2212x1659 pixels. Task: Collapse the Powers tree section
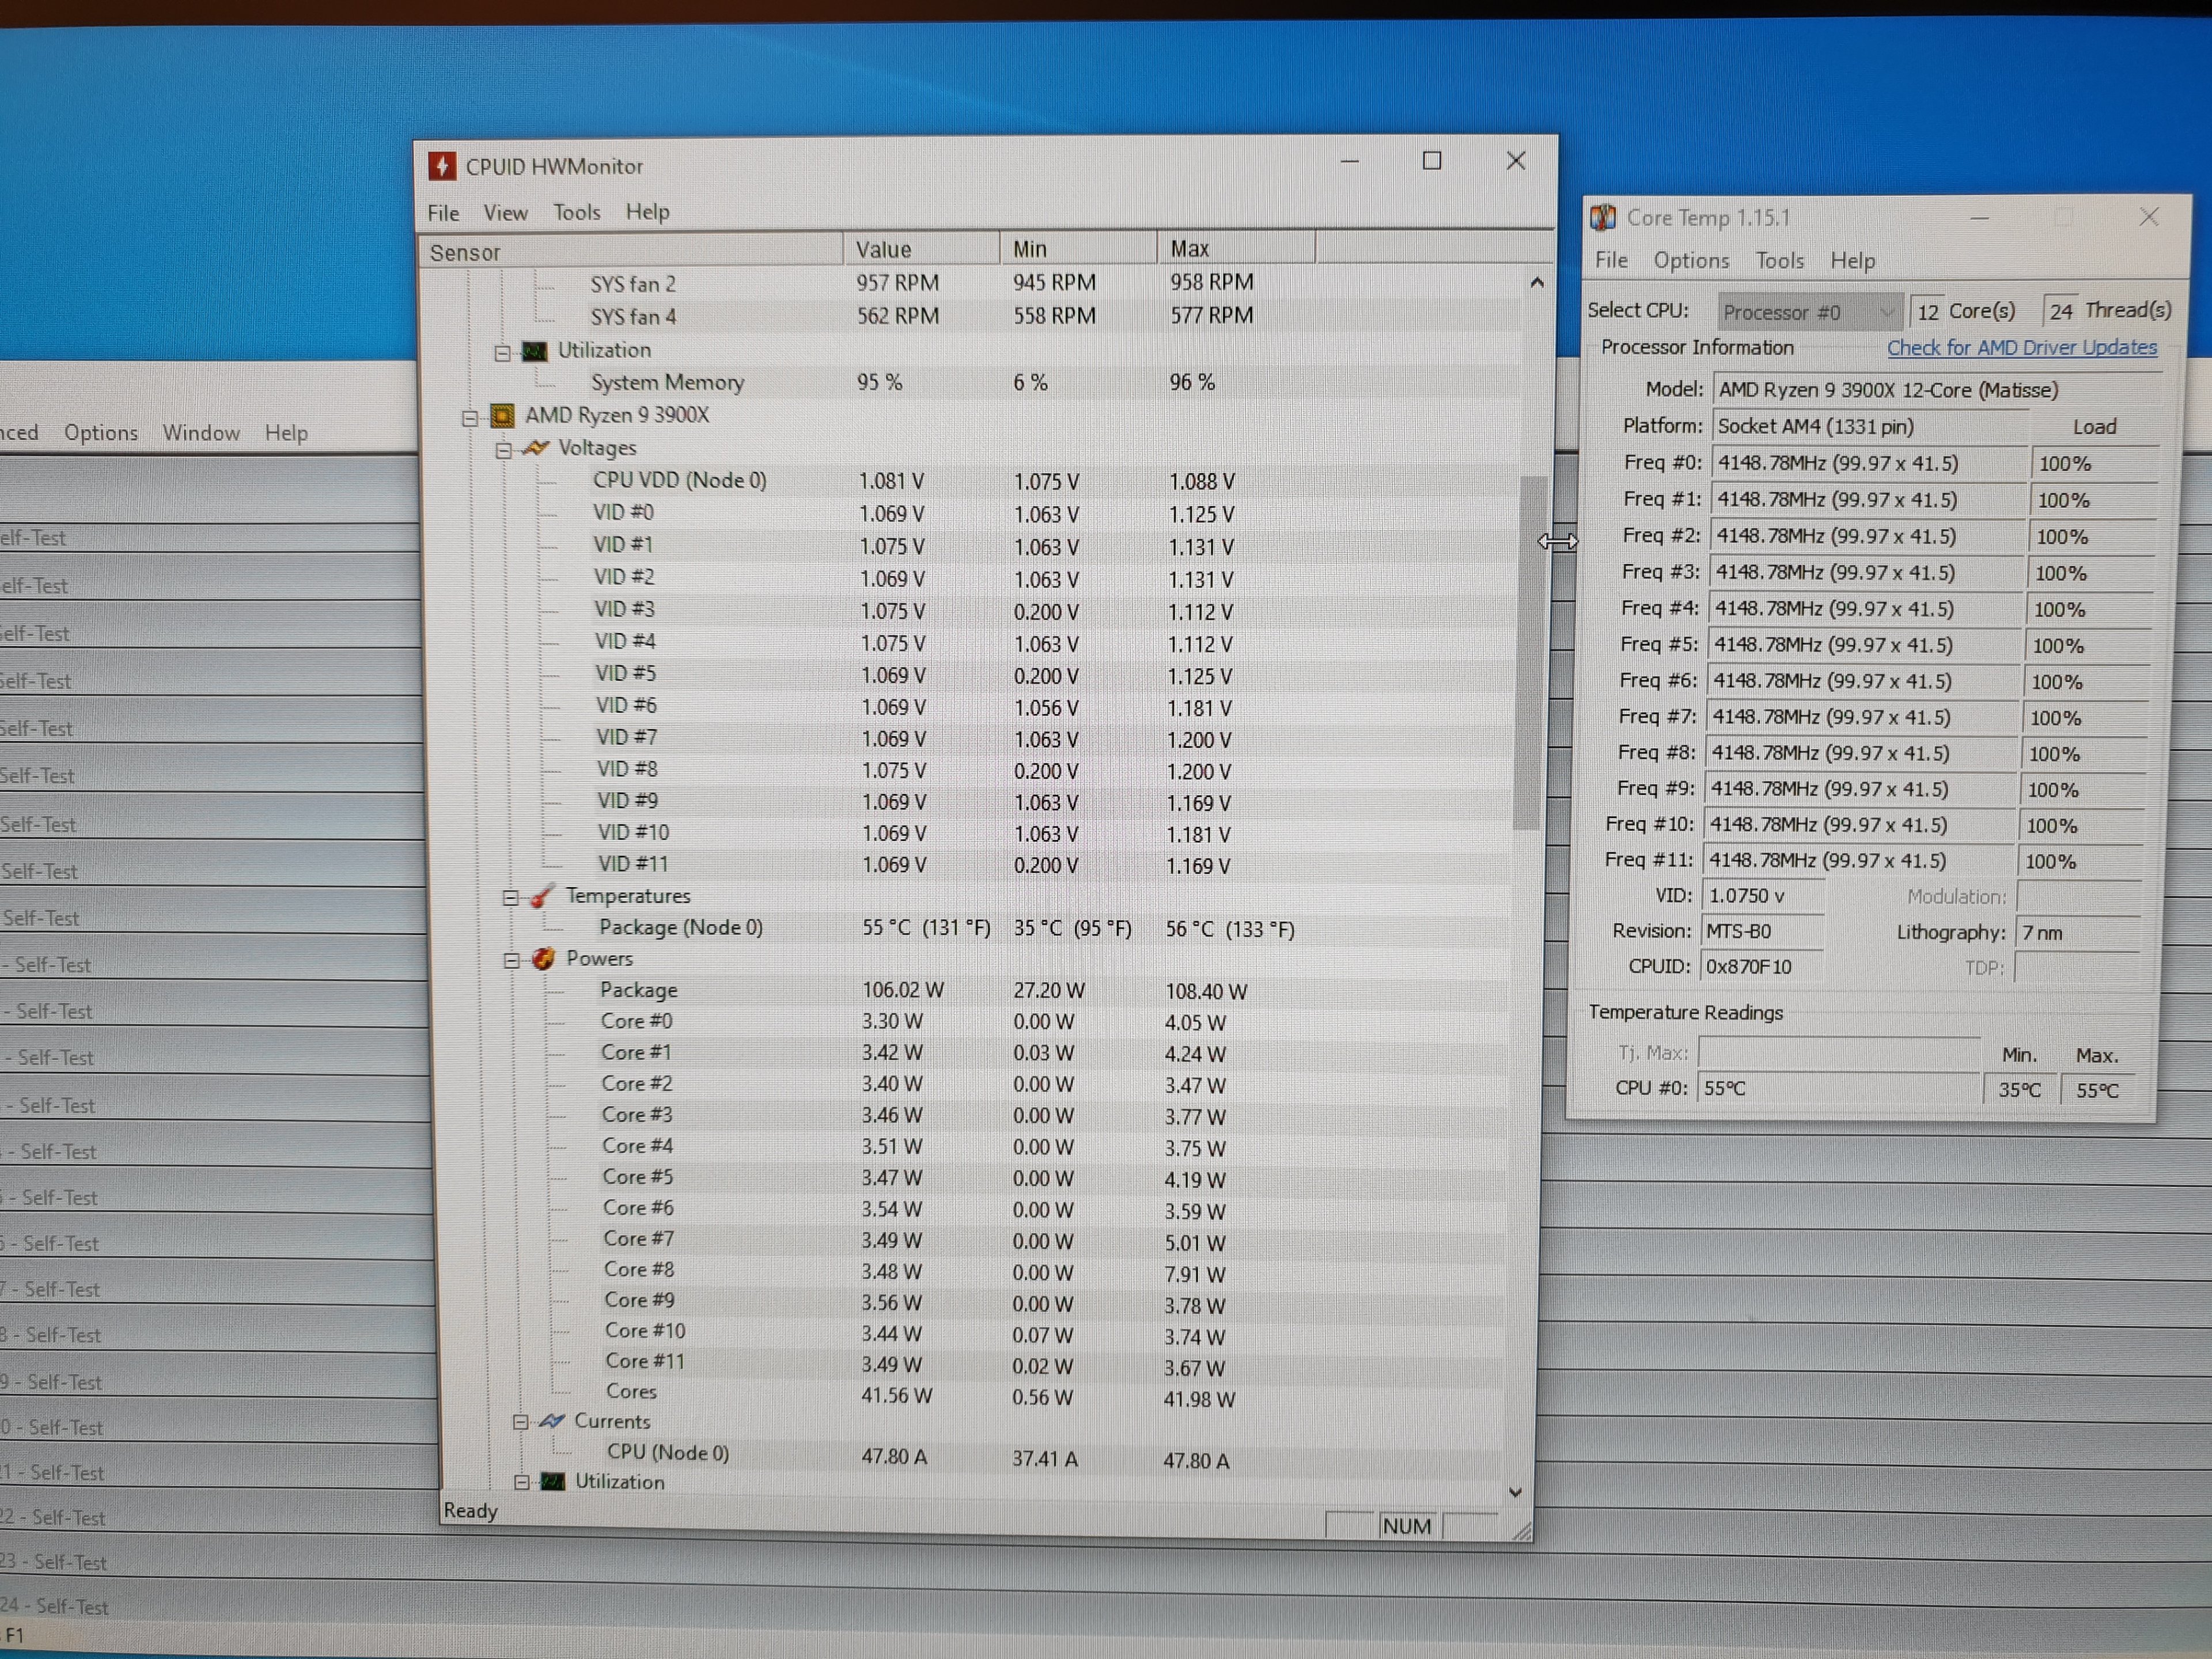coord(511,961)
